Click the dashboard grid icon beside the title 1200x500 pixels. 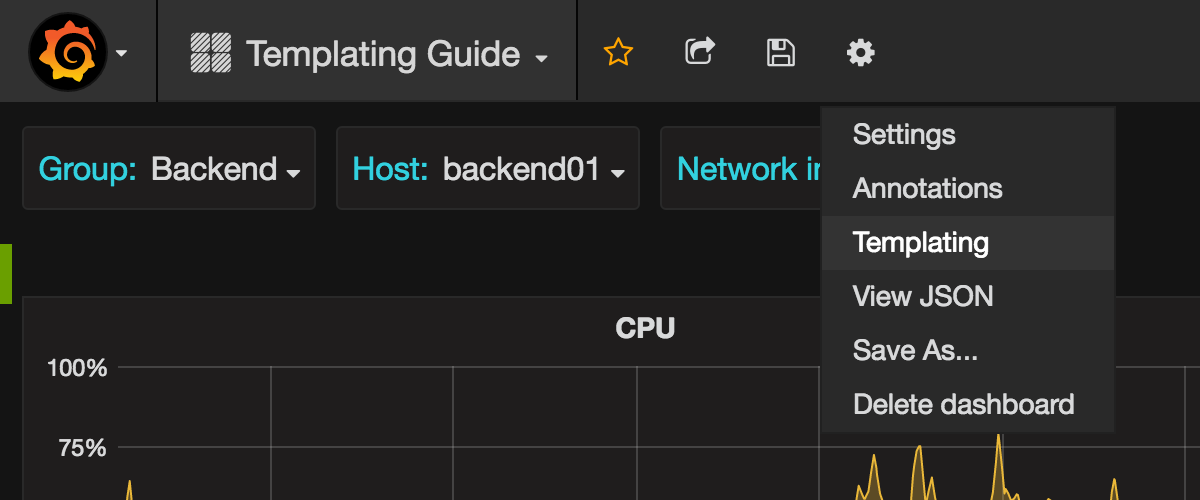point(211,53)
